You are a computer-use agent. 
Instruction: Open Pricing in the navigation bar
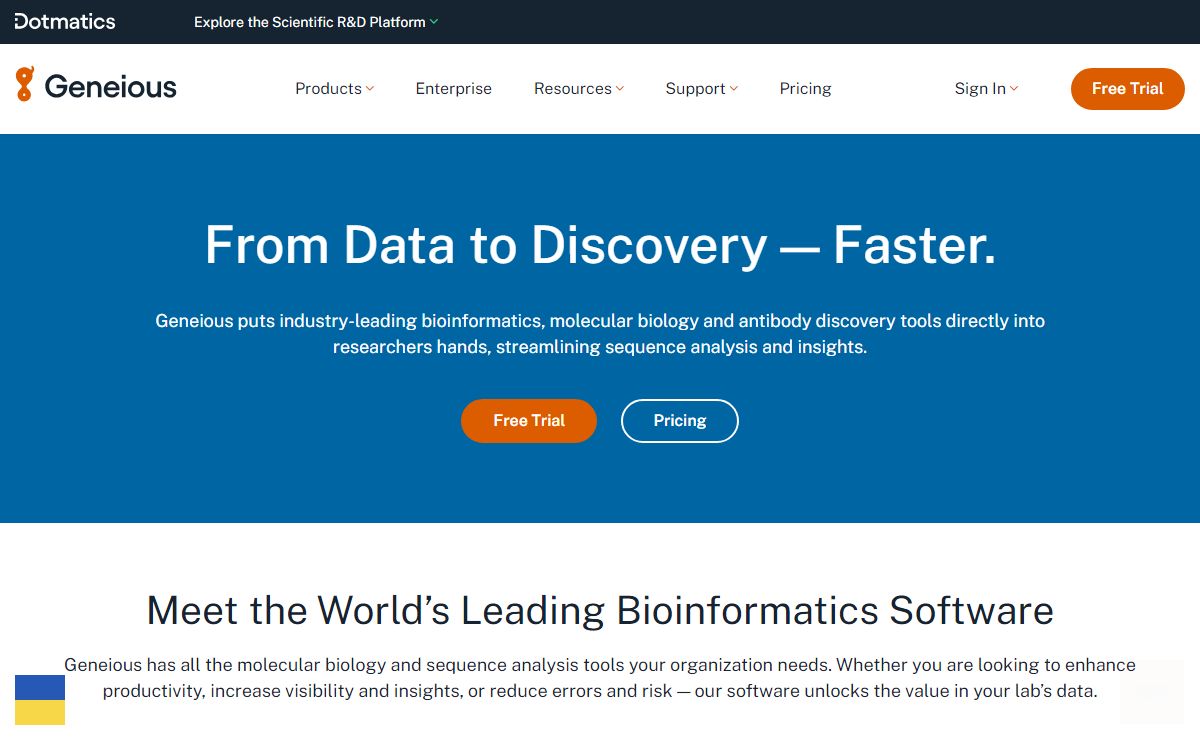806,88
